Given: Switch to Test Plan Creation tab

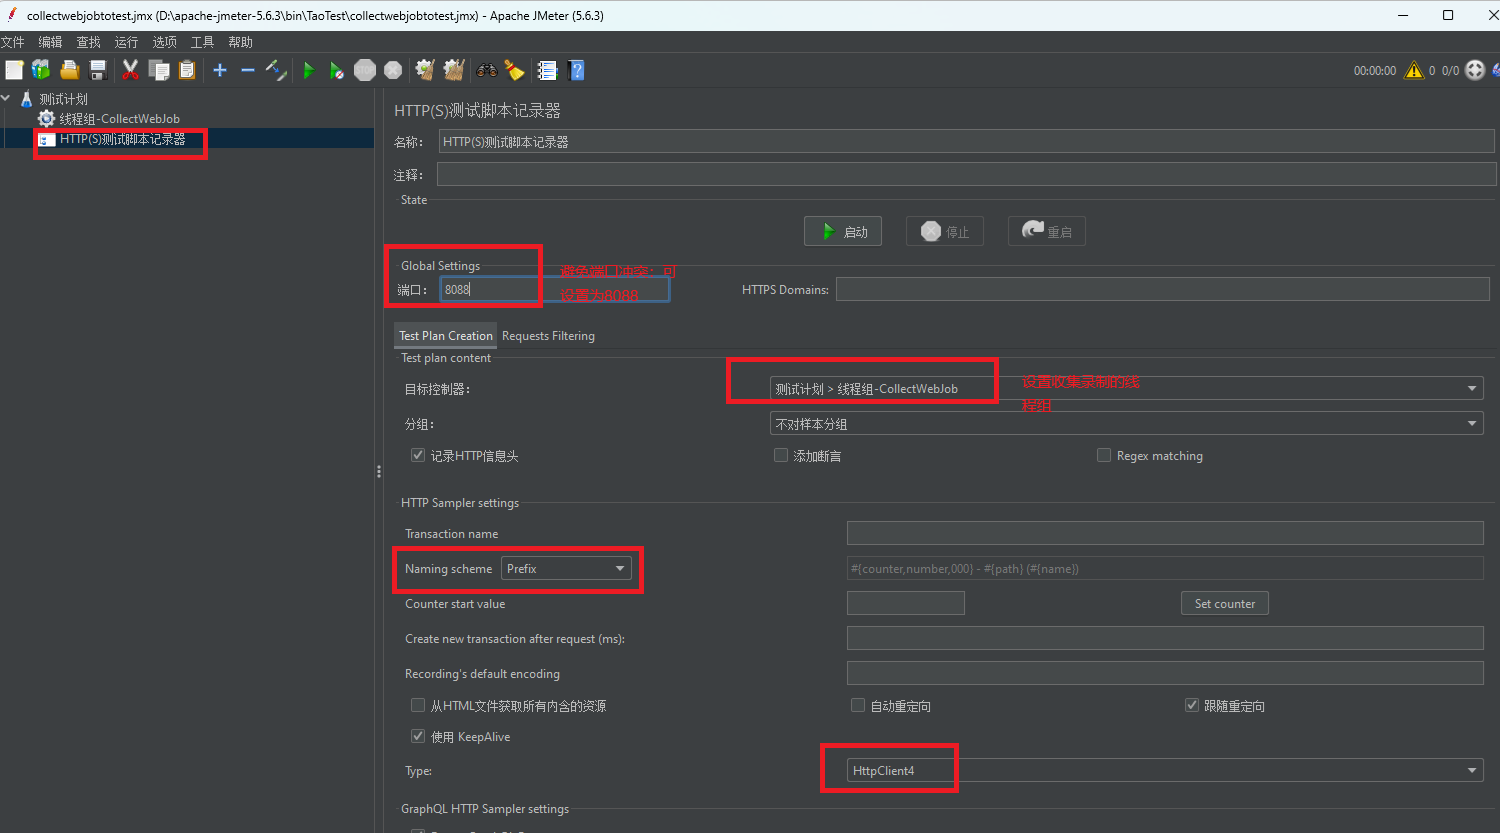Looking at the screenshot, I should pos(446,336).
